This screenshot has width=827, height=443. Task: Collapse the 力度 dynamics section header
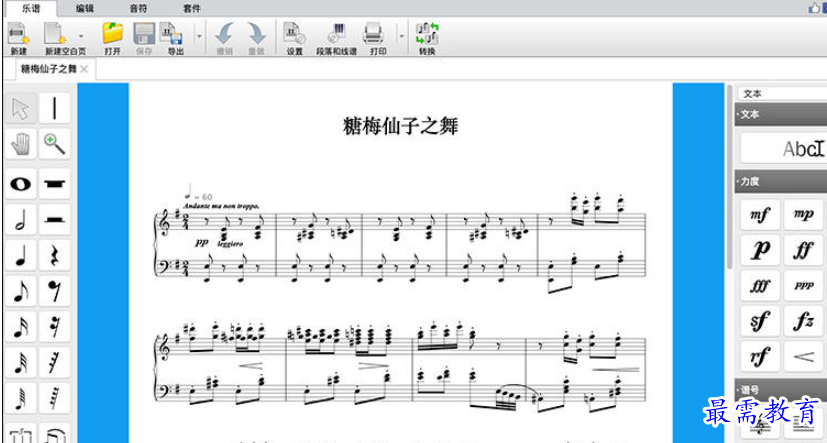781,181
